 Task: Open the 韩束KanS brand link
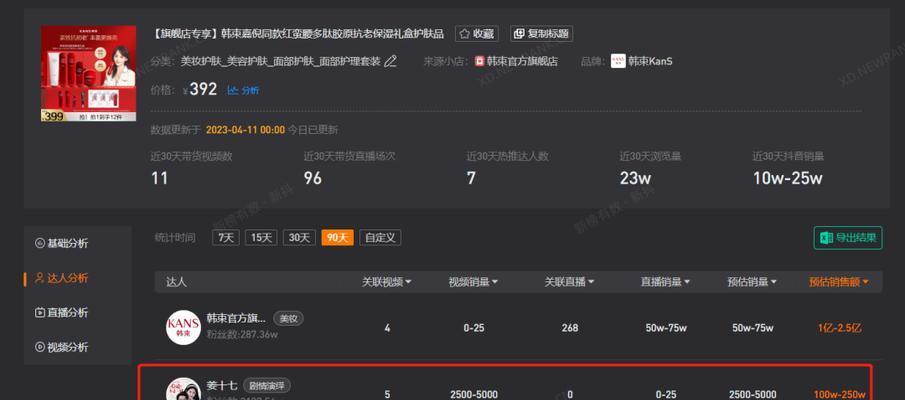[x=650, y=61]
